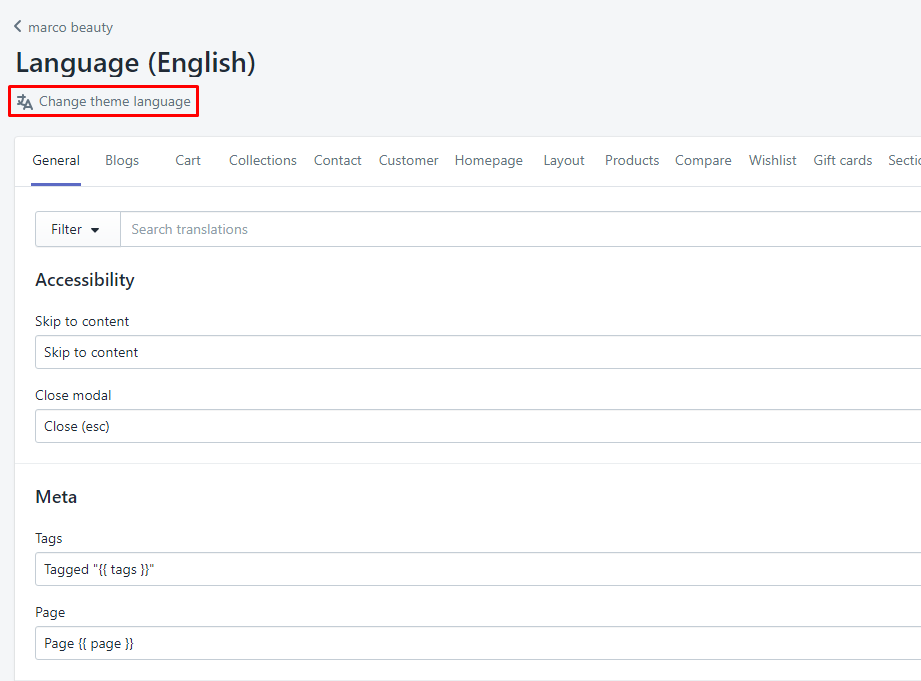Select the Homepage tab
The image size is (921, 681).
click(488, 160)
